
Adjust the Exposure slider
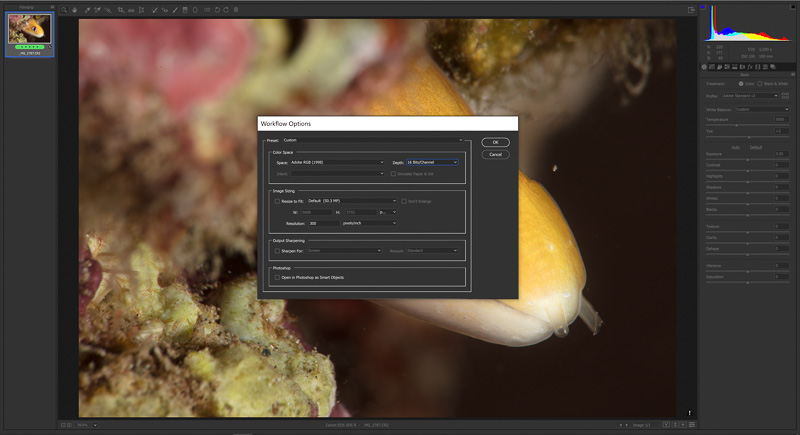coord(745,161)
